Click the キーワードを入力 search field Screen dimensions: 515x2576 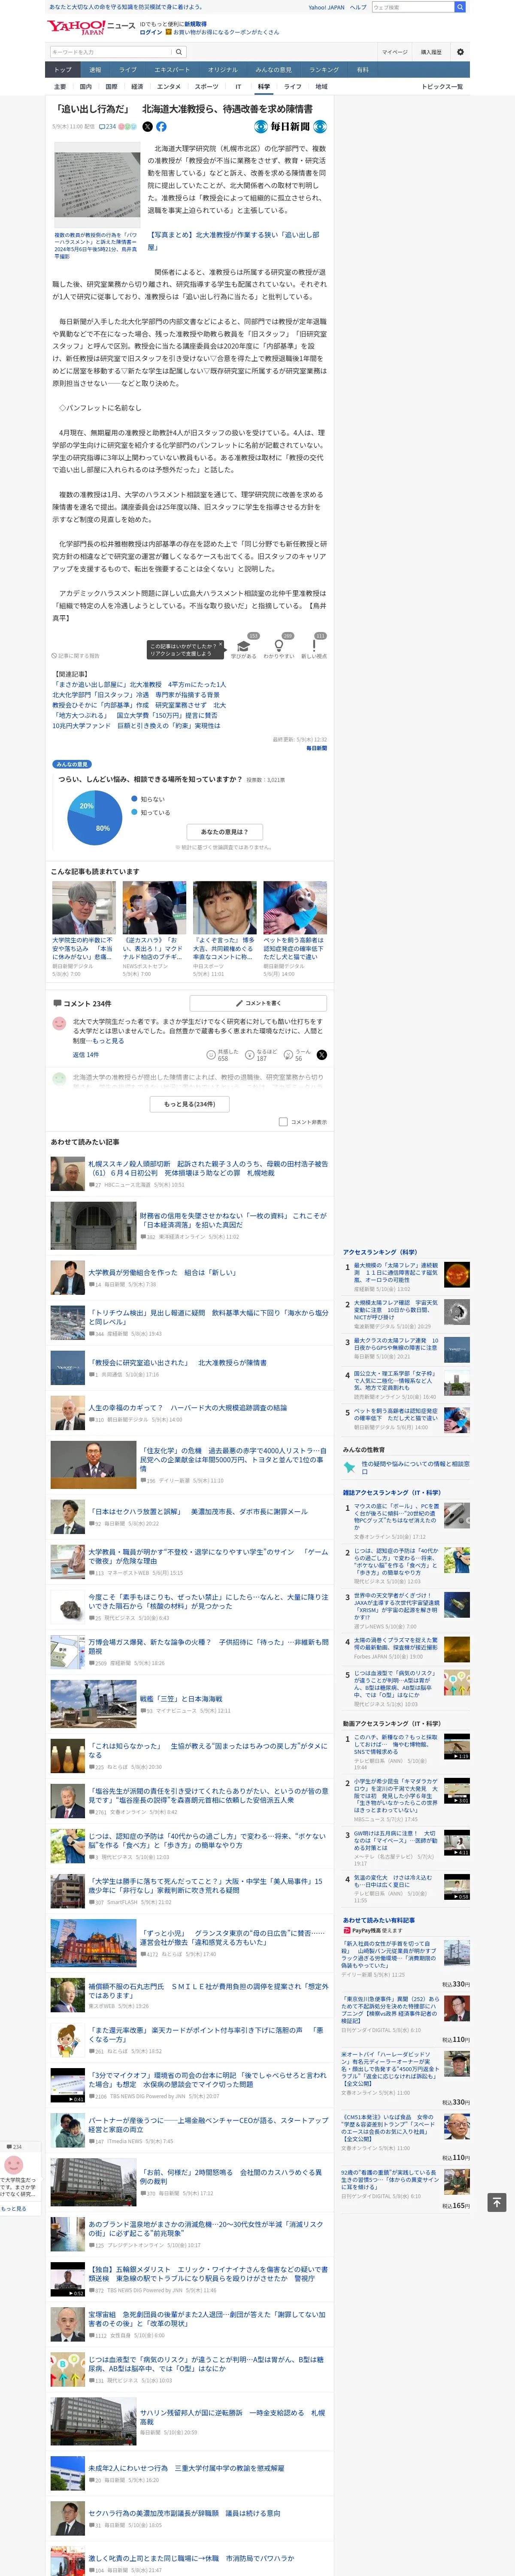point(111,52)
